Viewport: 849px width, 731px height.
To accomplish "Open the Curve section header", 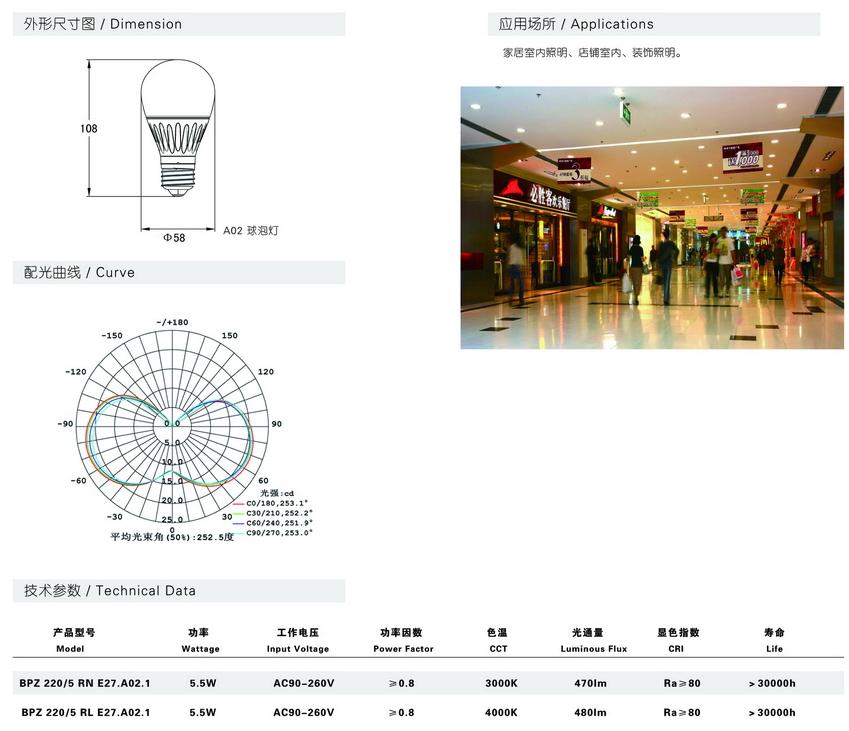I will [x=80, y=272].
